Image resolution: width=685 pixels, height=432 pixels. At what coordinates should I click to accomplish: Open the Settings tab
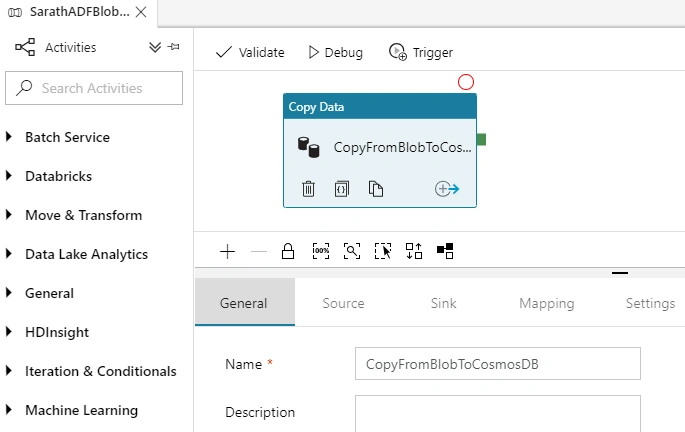pyautogui.click(x=650, y=303)
